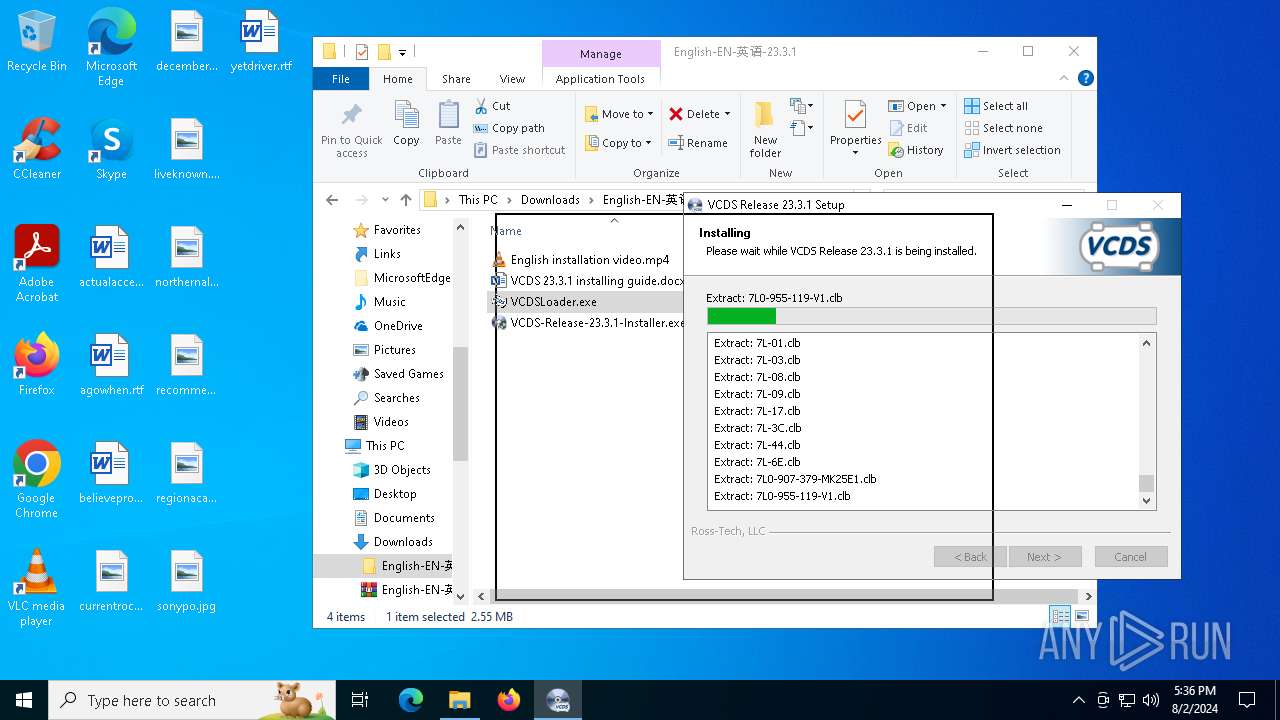Select English installation video.mp4
This screenshot has width=1280, height=720.
point(590,259)
